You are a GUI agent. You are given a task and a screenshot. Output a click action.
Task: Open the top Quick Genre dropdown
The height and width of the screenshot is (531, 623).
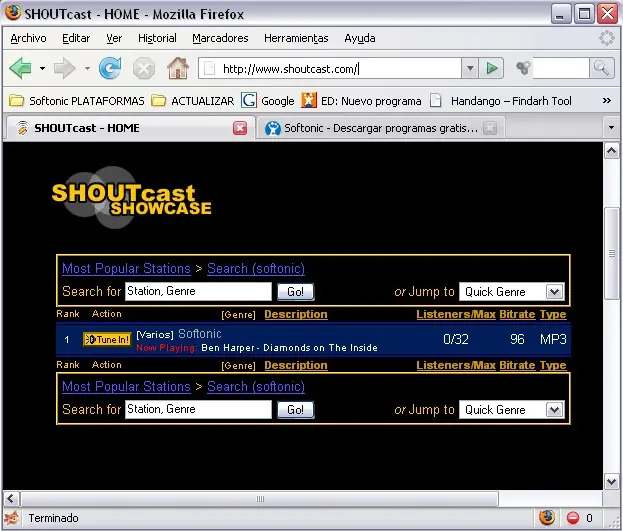point(512,292)
